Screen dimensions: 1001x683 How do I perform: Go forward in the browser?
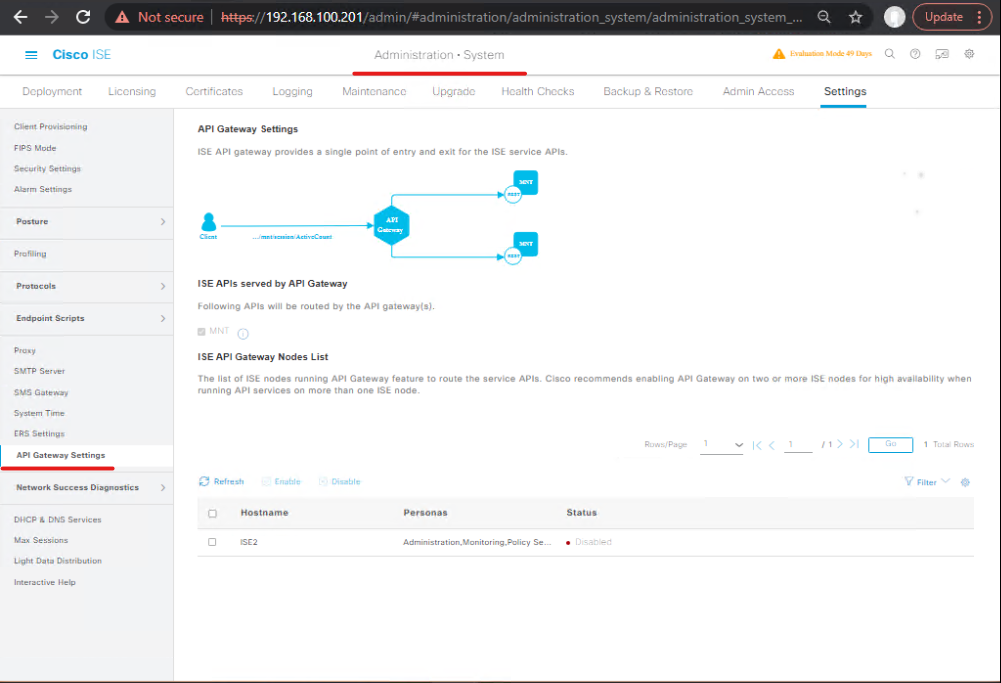point(52,17)
